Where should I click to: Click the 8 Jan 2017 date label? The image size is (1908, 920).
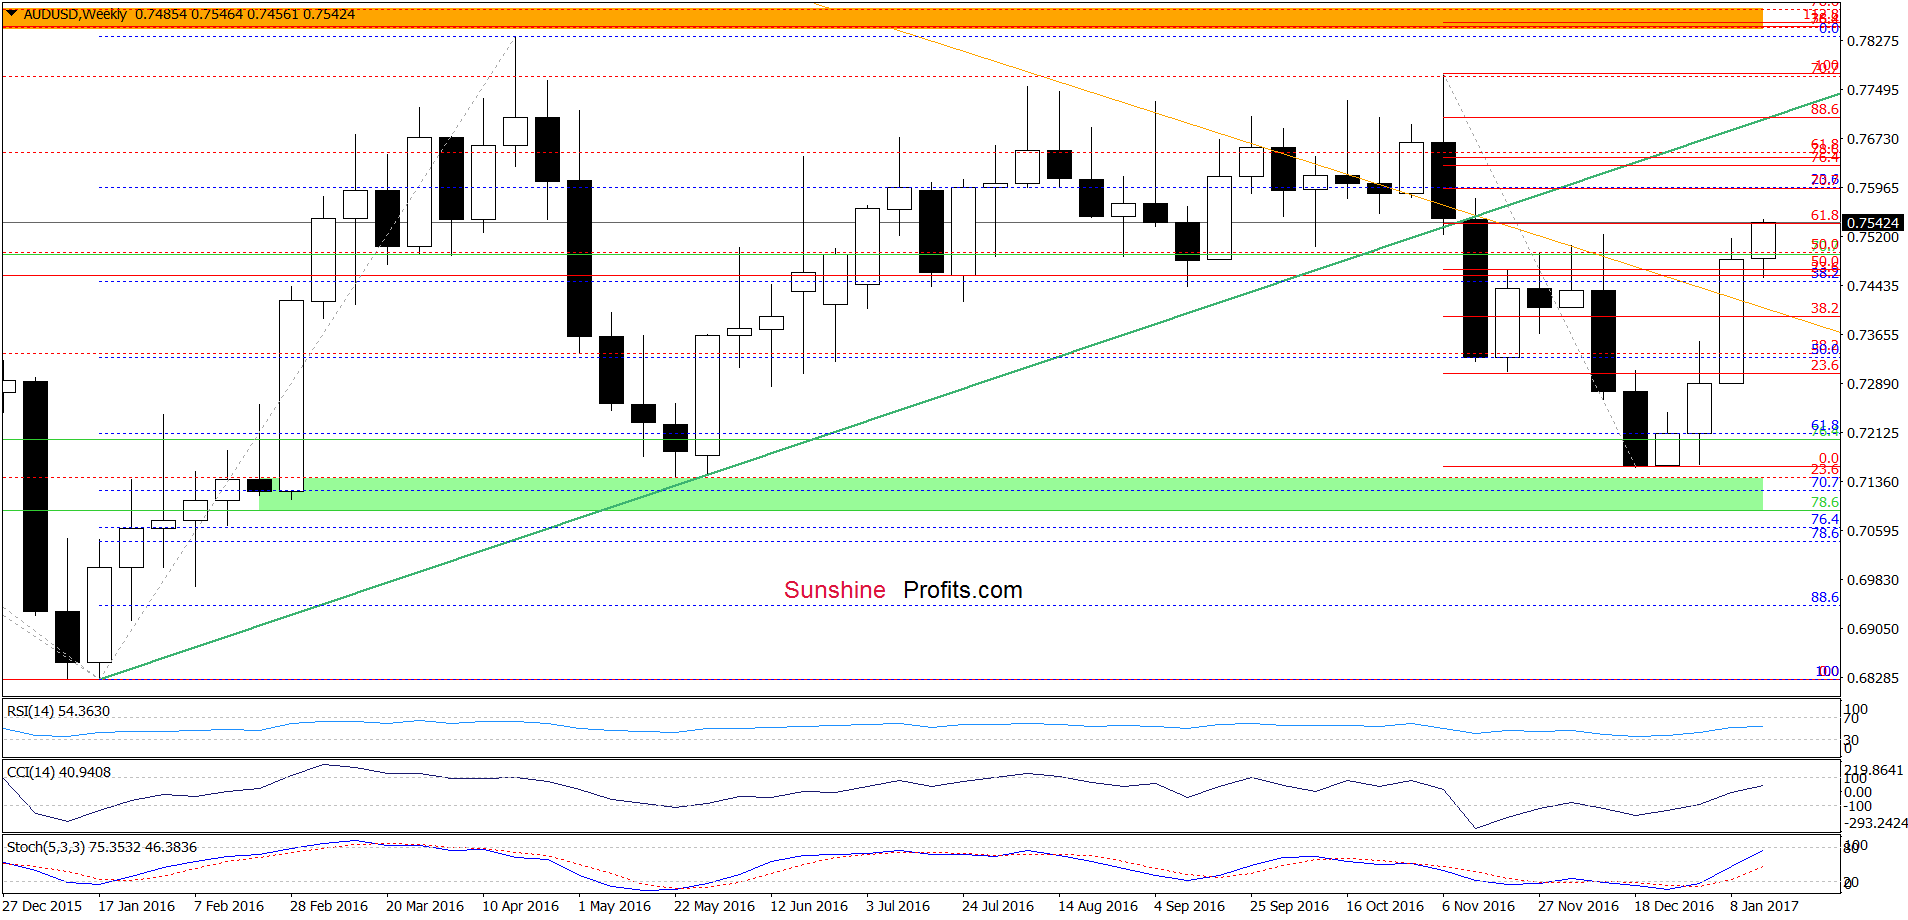point(1764,906)
